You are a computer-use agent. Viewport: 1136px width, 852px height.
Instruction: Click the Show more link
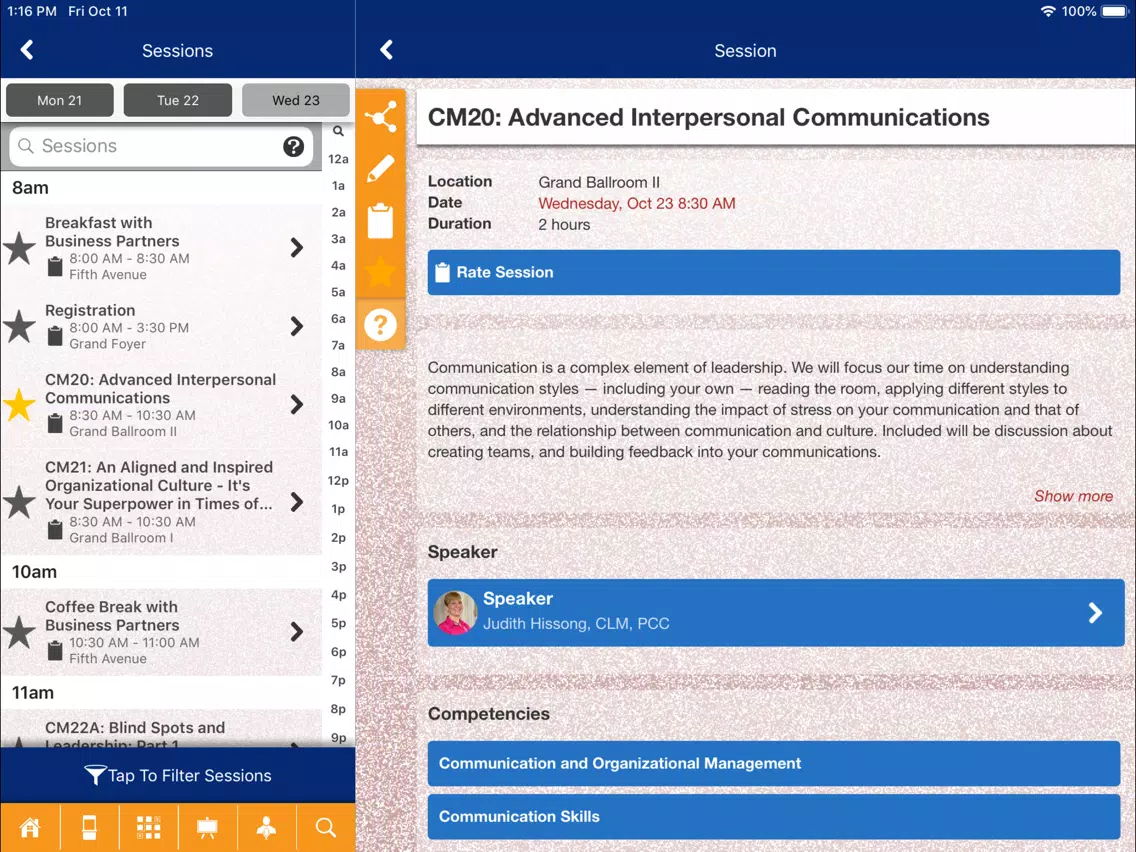(x=1073, y=496)
